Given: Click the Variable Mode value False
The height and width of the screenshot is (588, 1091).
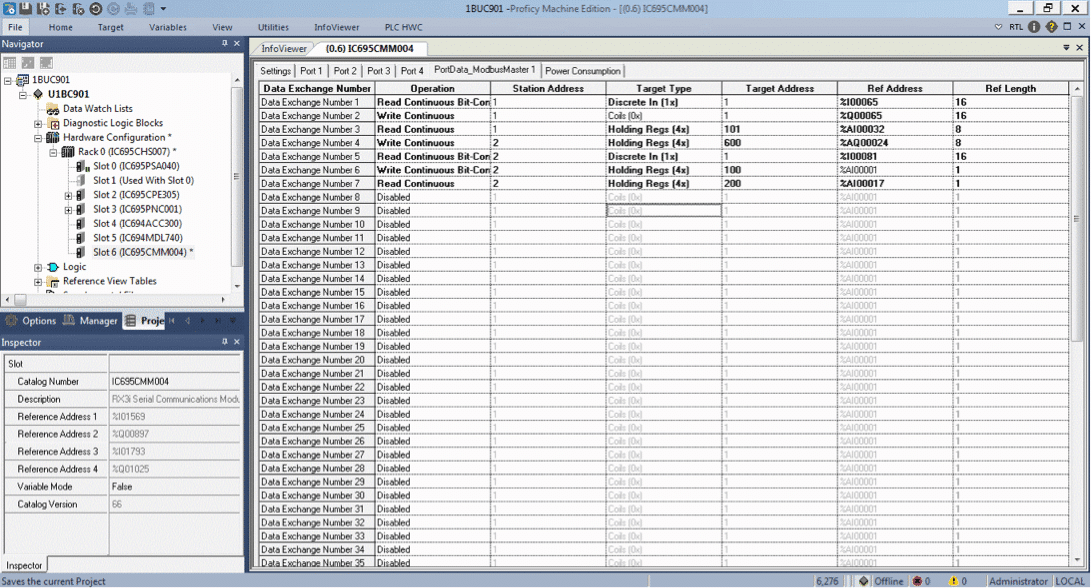Looking at the screenshot, I should [x=175, y=486].
